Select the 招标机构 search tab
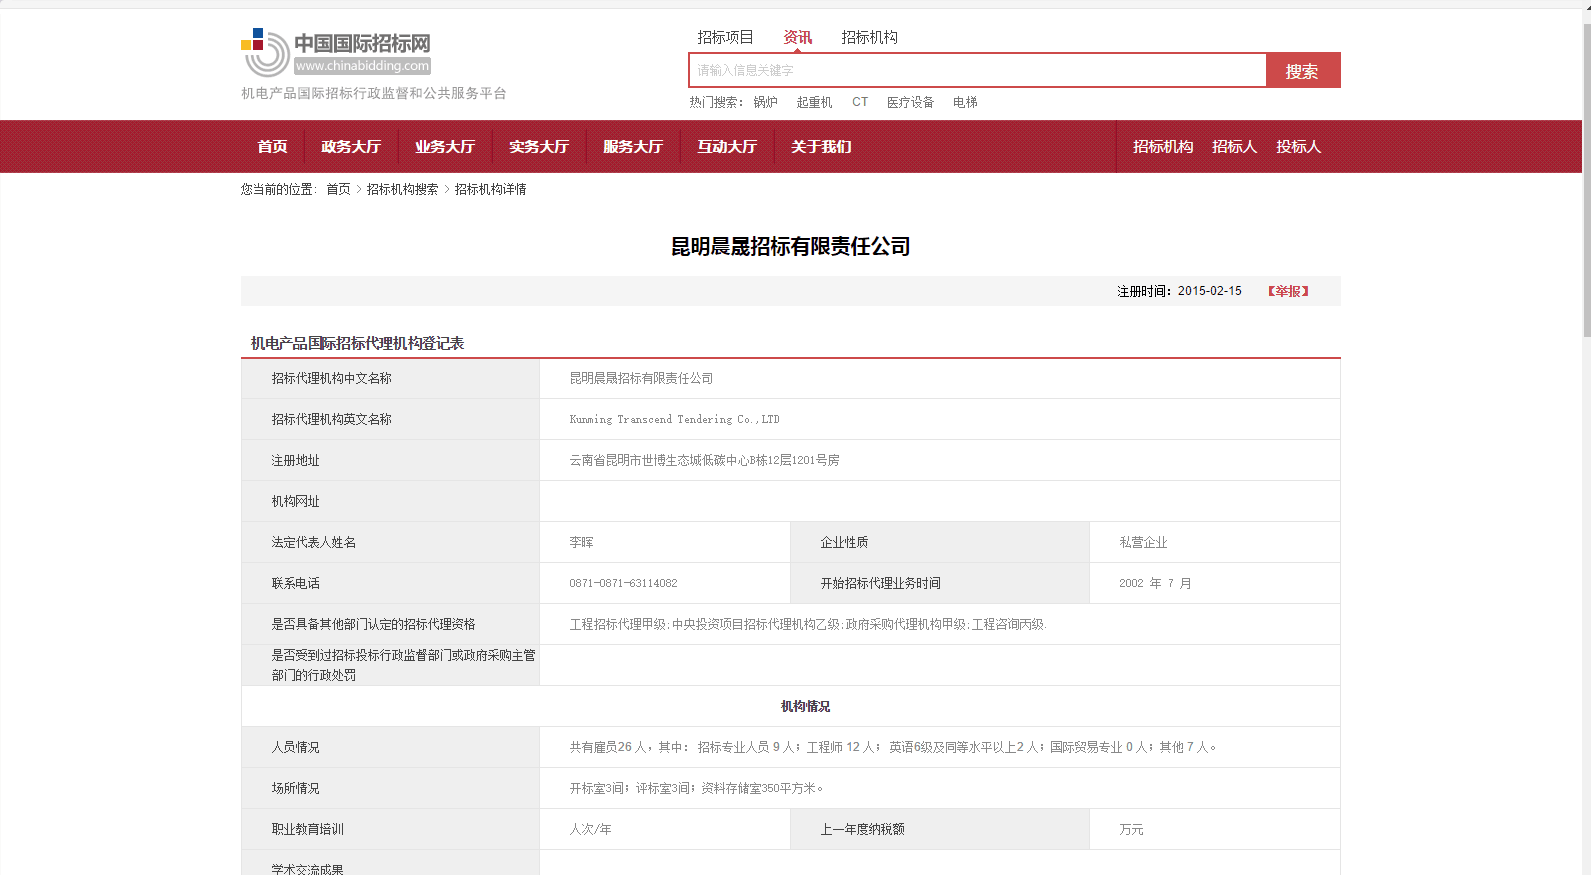This screenshot has width=1591, height=875. pos(869,37)
